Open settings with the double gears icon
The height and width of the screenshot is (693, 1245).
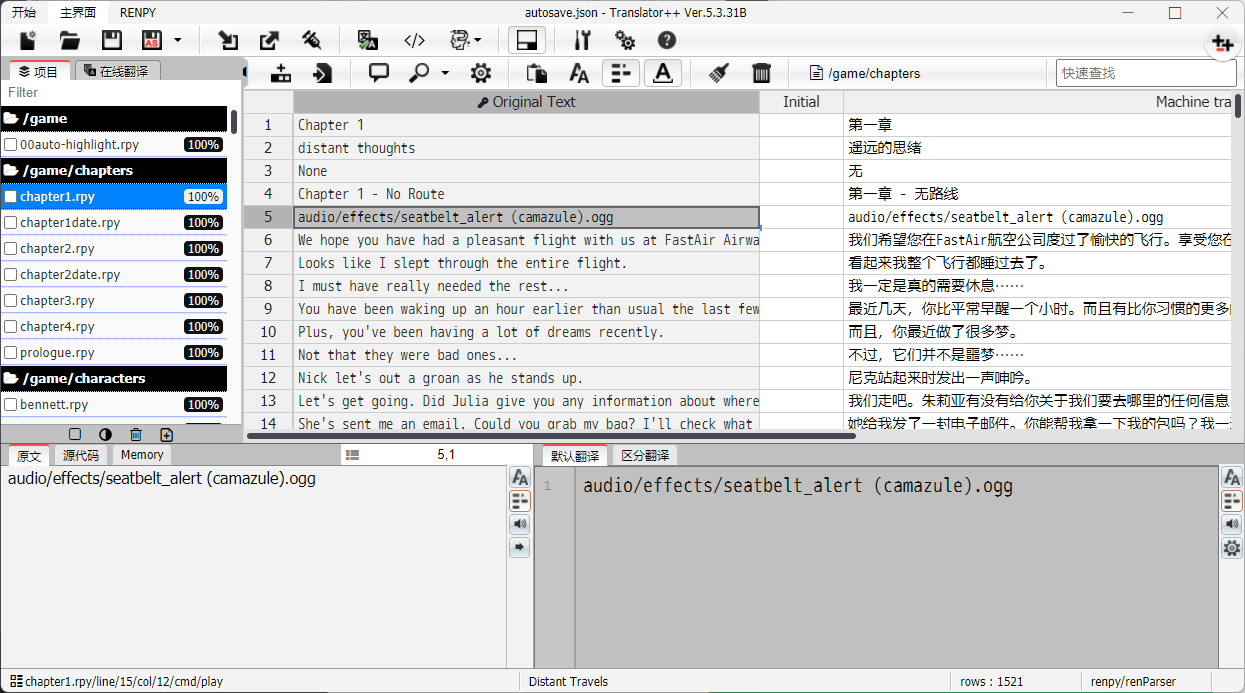pos(625,40)
